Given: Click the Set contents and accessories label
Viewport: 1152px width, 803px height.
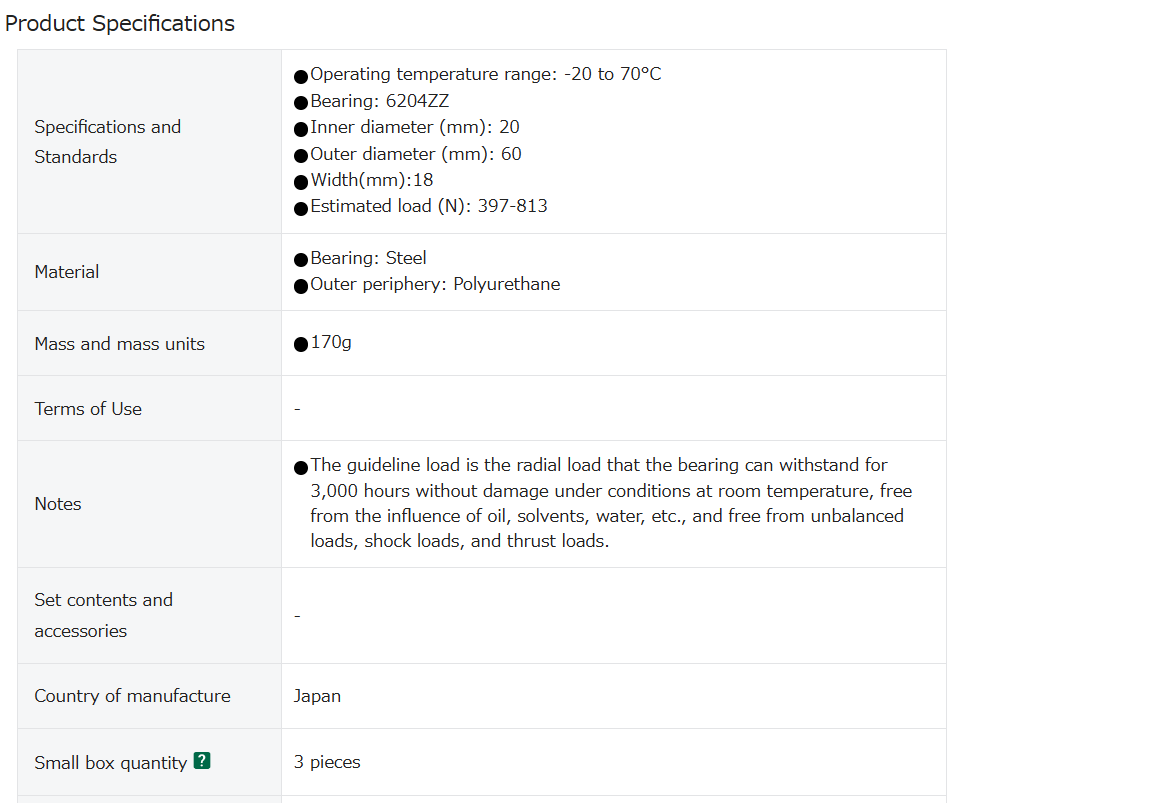Looking at the screenshot, I should pos(103,616).
